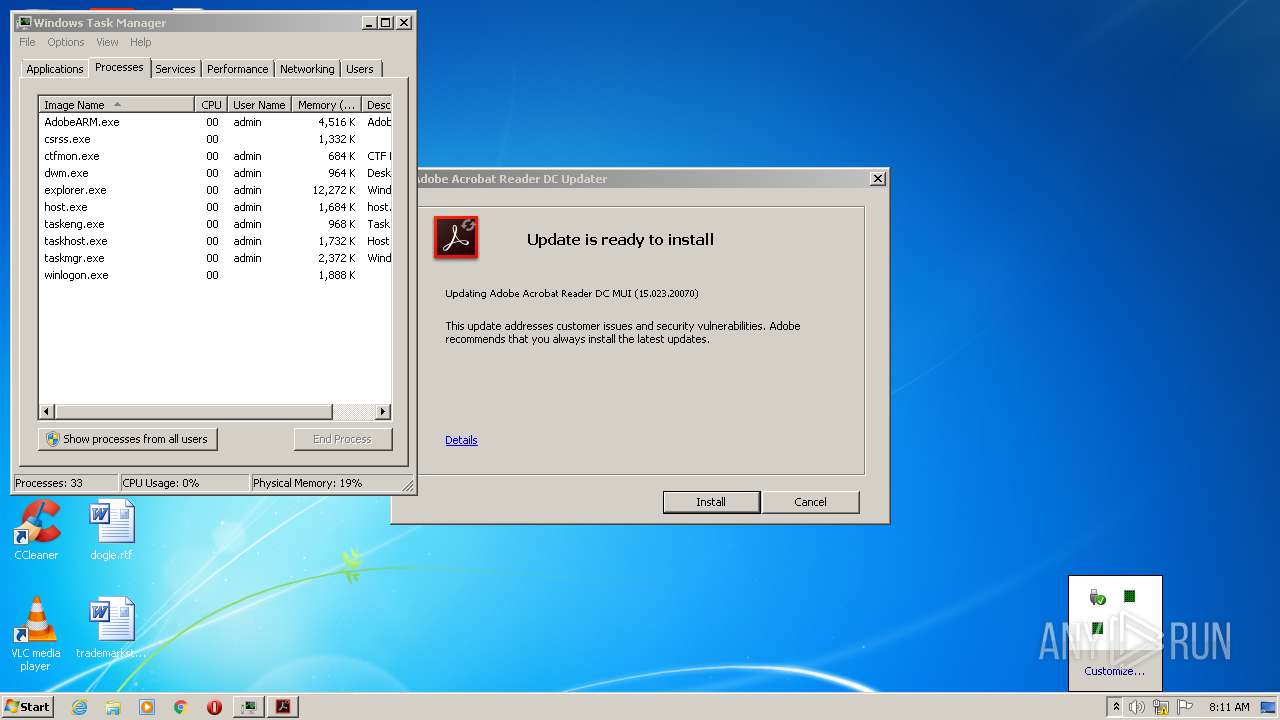Sort processes by User Name column header
Screen dimensions: 1280x720
[x=259, y=104]
